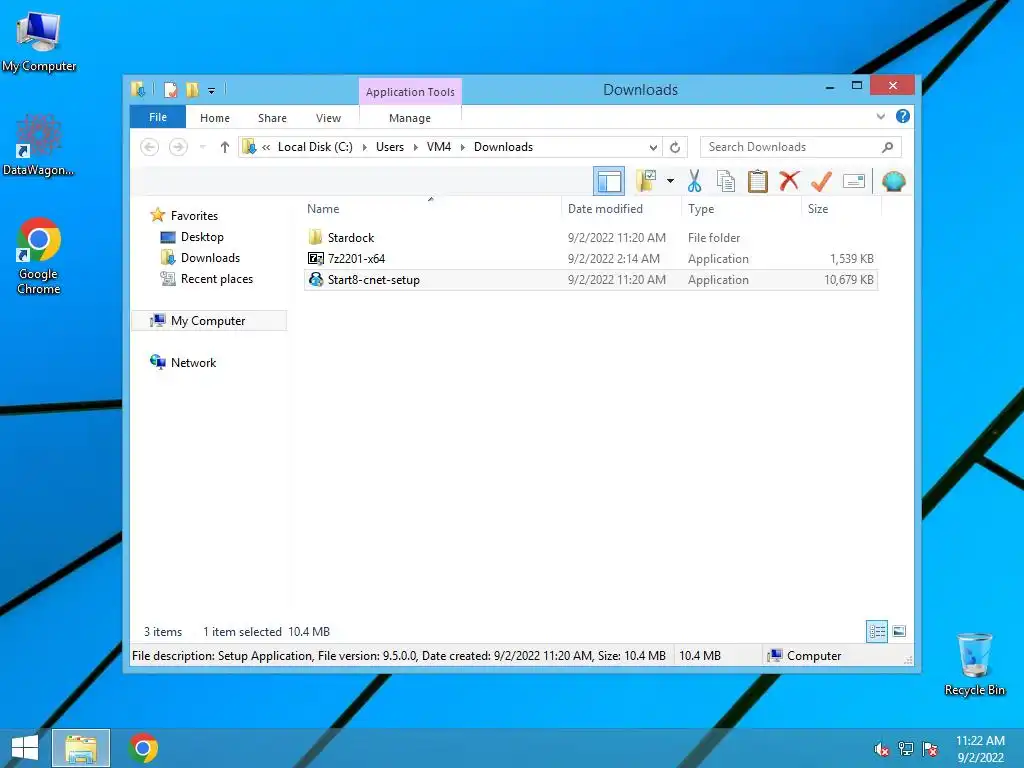Refresh the Downloads folder view
Screen dimensions: 1024x768
tap(675, 147)
